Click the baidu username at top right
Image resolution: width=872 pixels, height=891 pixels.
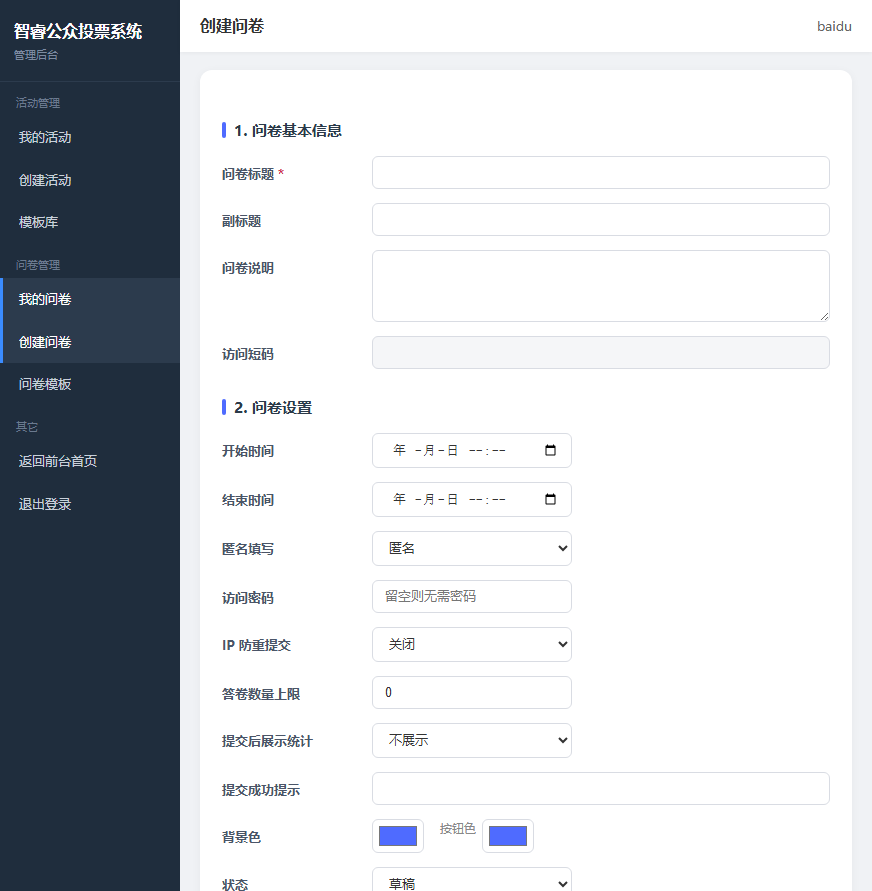(x=834, y=27)
